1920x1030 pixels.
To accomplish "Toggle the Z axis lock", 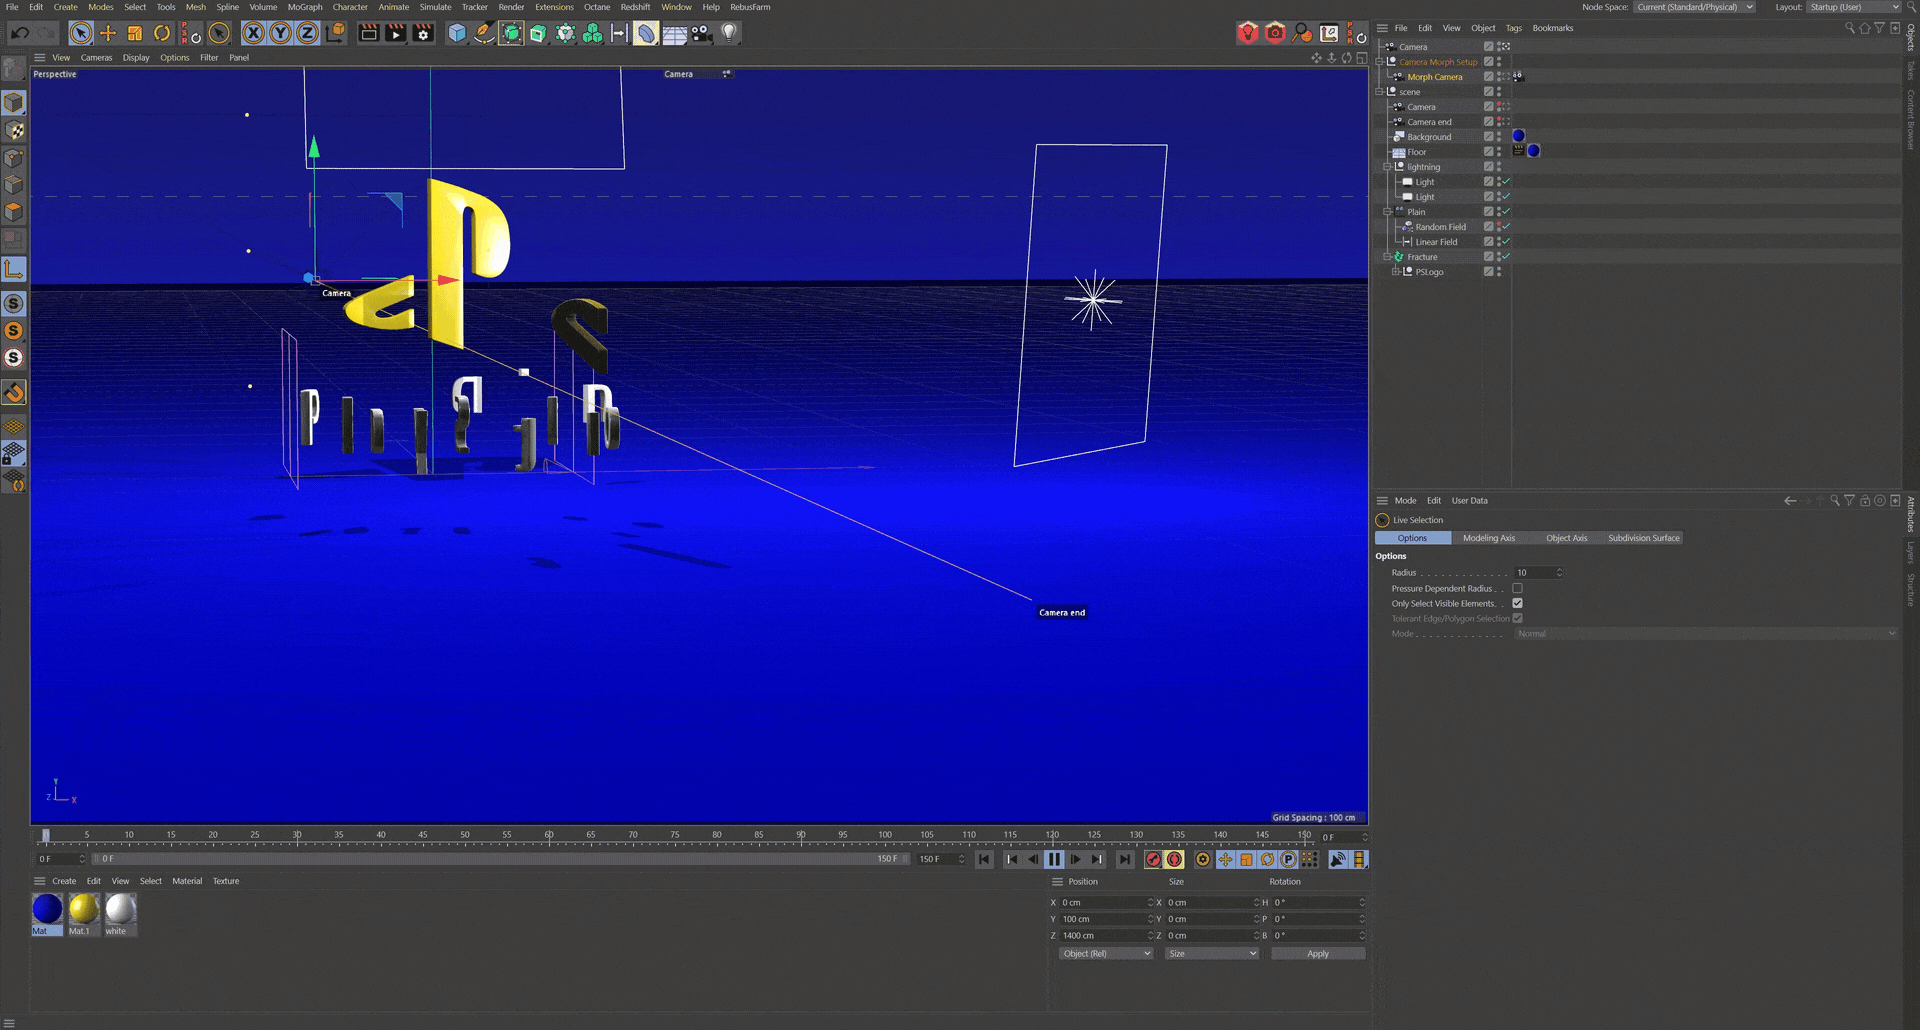I will pyautogui.click(x=308, y=33).
